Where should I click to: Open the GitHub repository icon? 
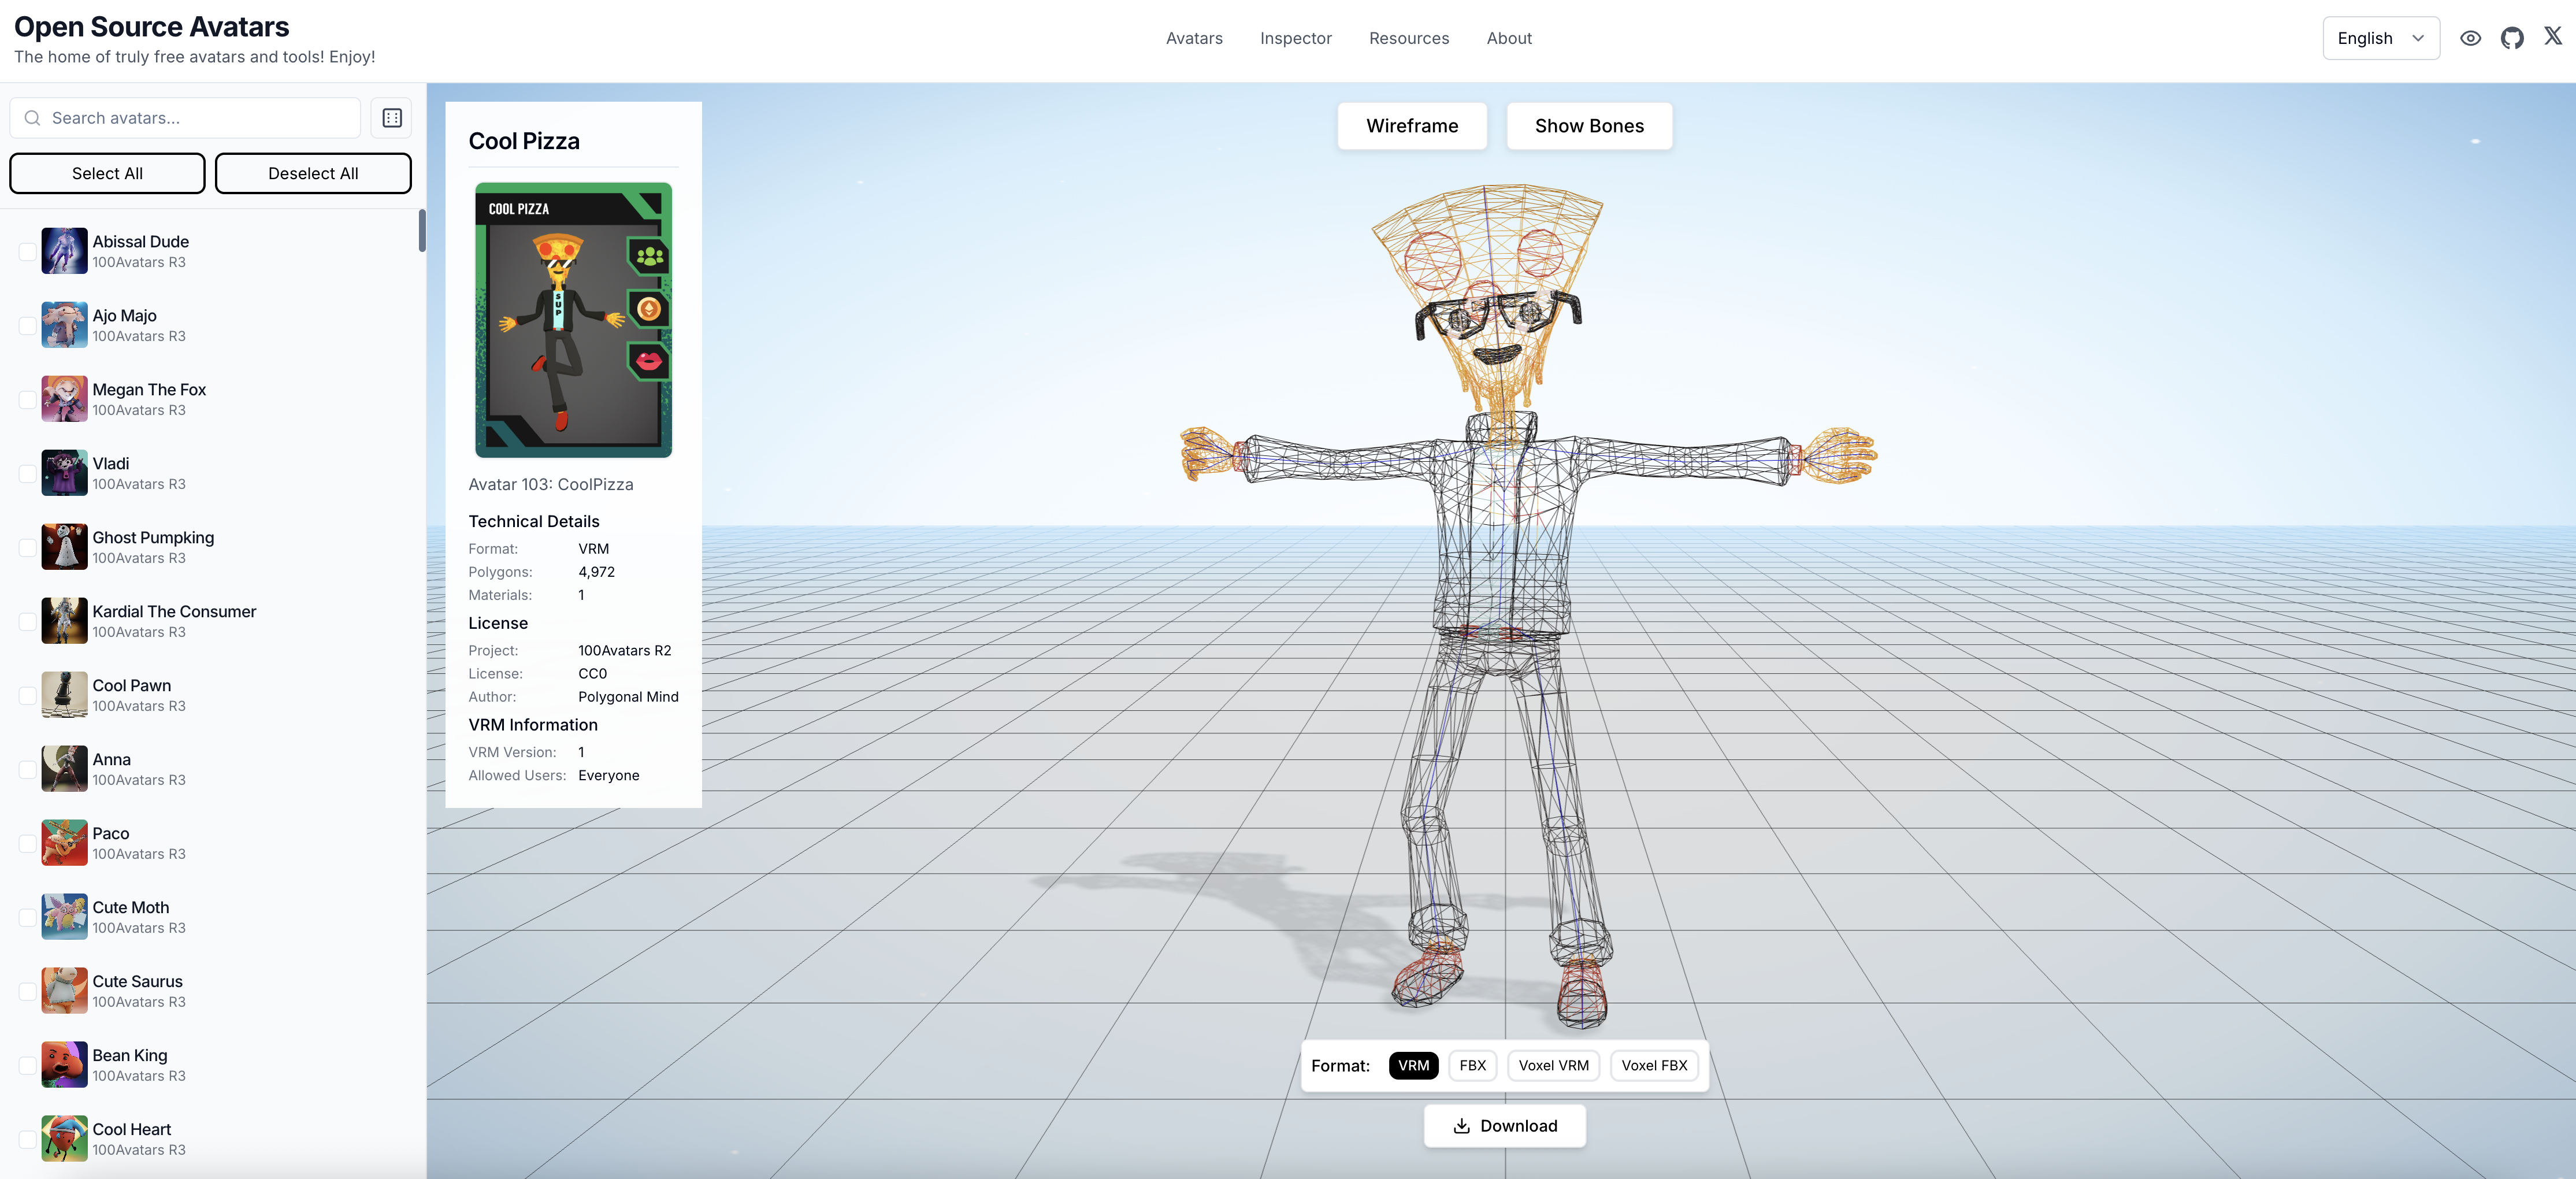[x=2512, y=38]
